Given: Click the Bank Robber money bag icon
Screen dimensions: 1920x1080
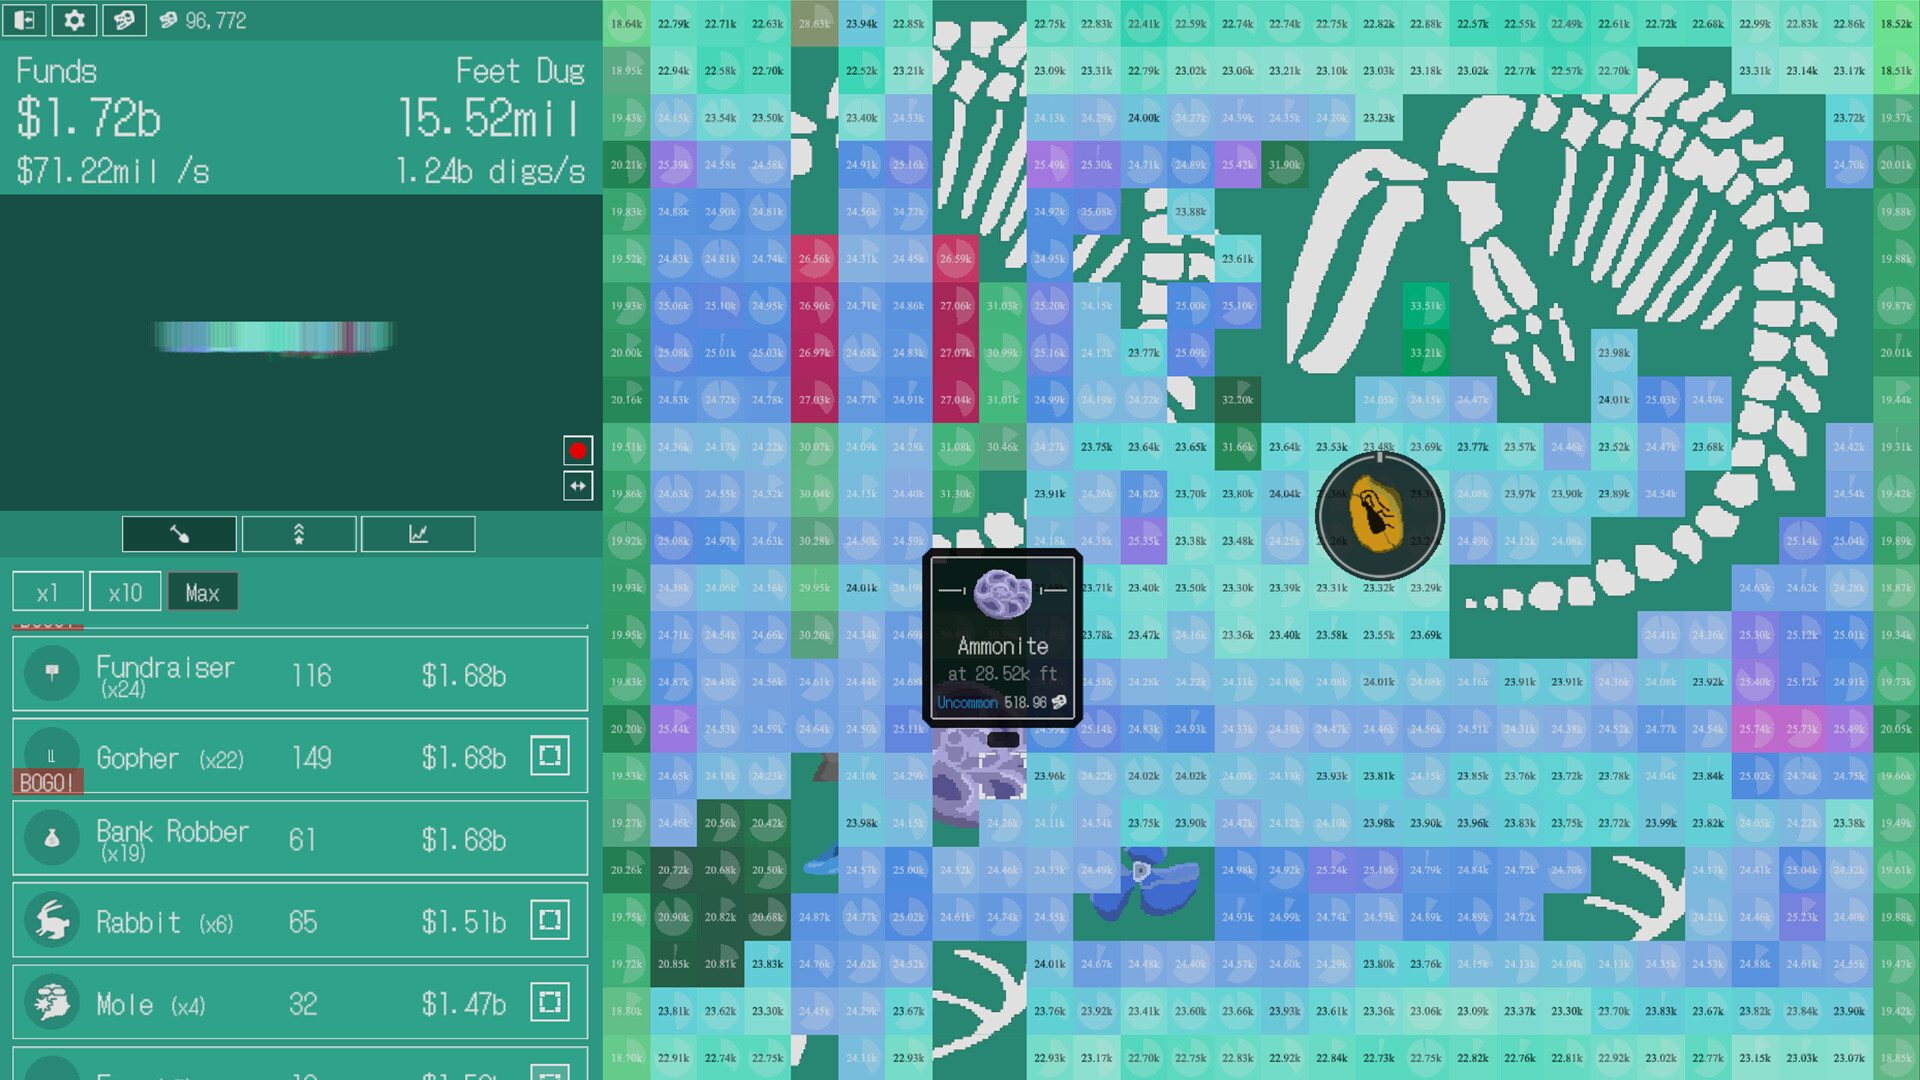Looking at the screenshot, I should (x=51, y=838).
